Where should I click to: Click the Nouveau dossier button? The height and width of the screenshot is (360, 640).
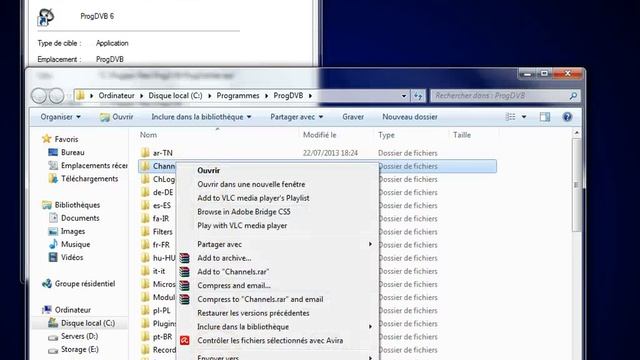click(x=410, y=117)
